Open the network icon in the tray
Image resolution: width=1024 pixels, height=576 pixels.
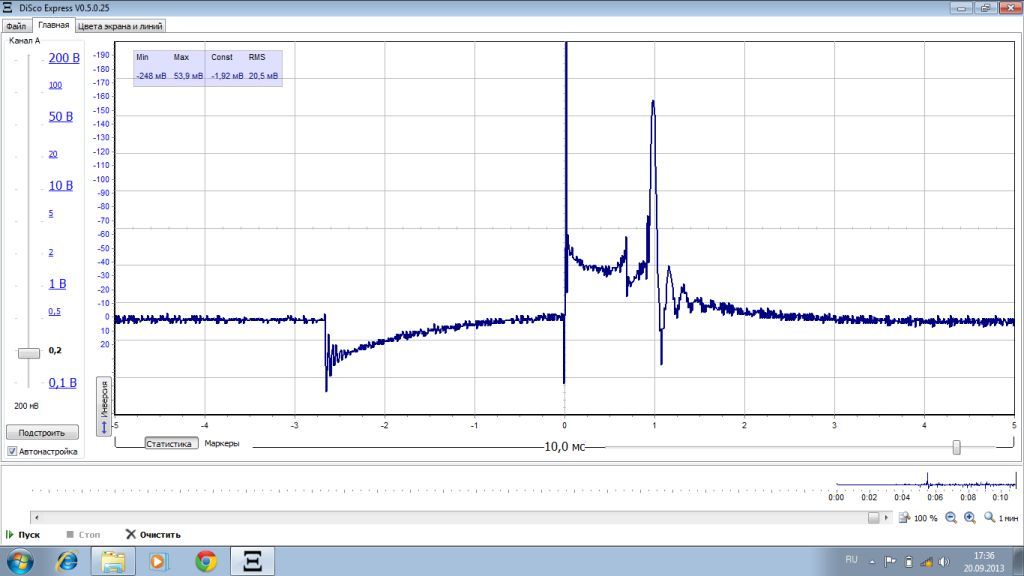tap(926, 562)
